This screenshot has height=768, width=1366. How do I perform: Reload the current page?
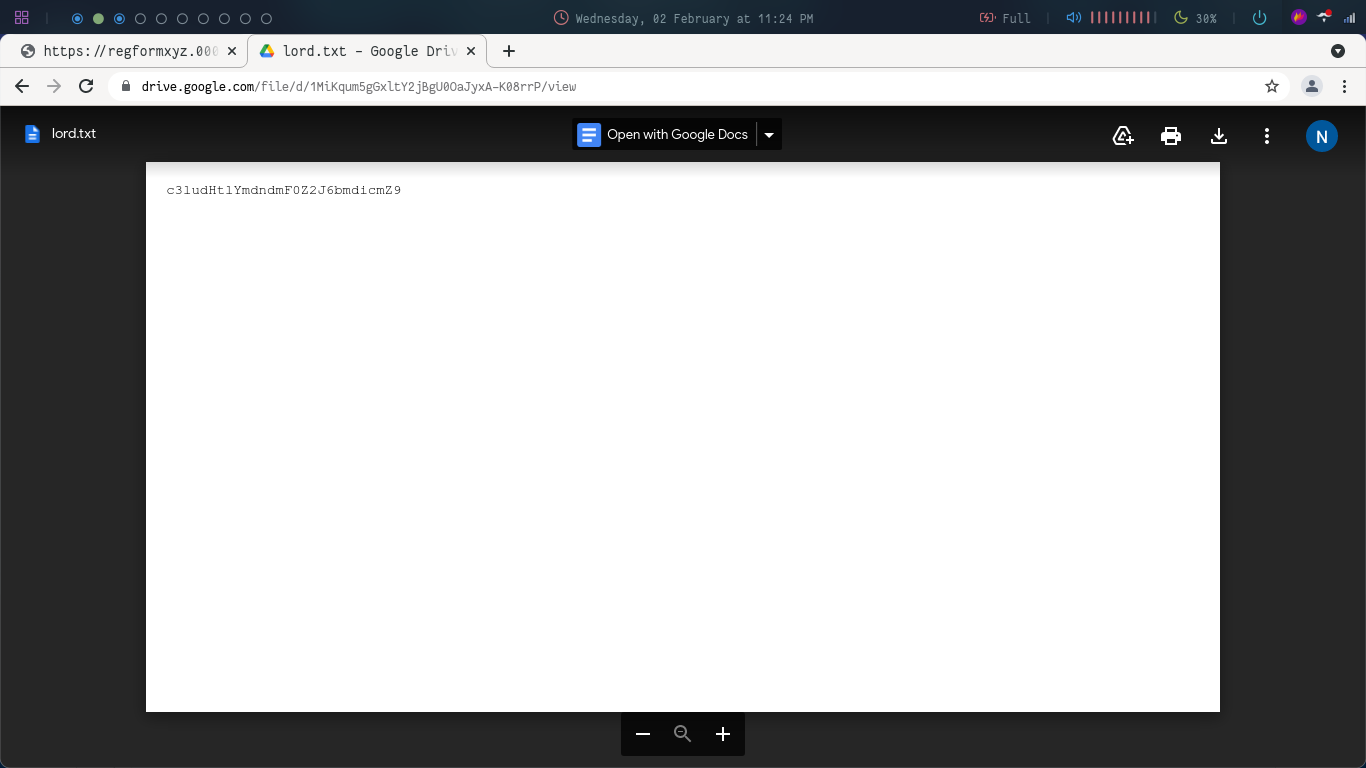(86, 86)
